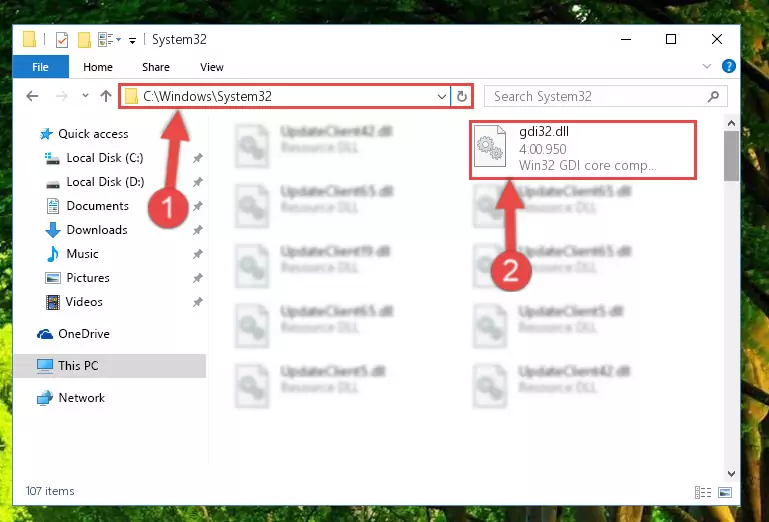The width and height of the screenshot is (769, 522).
Task: Go back with the left arrow
Action: pyautogui.click(x=32, y=96)
